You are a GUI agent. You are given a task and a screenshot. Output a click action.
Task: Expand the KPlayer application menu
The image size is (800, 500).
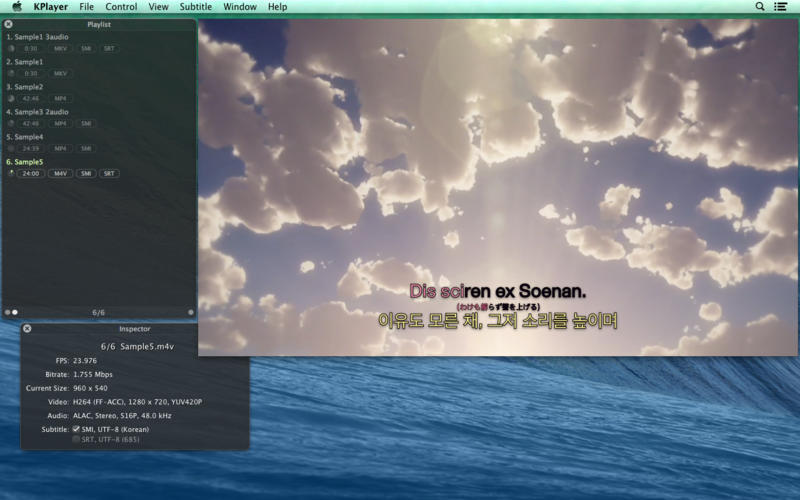50,7
